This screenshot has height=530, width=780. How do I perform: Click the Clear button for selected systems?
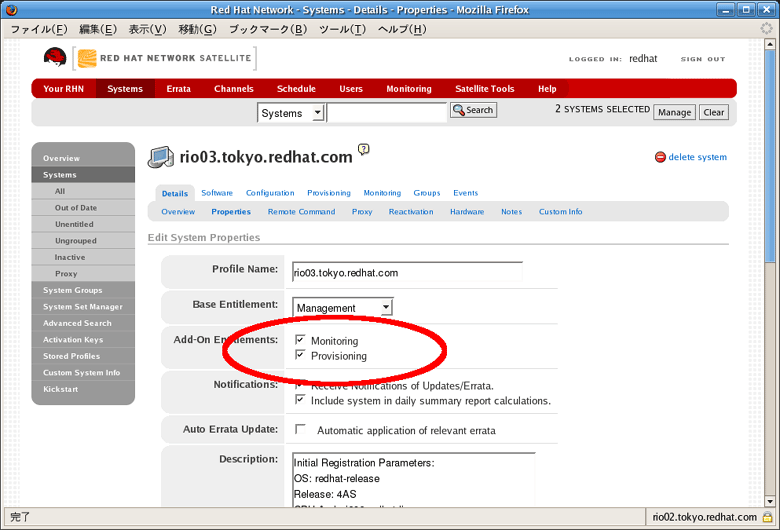(x=713, y=112)
